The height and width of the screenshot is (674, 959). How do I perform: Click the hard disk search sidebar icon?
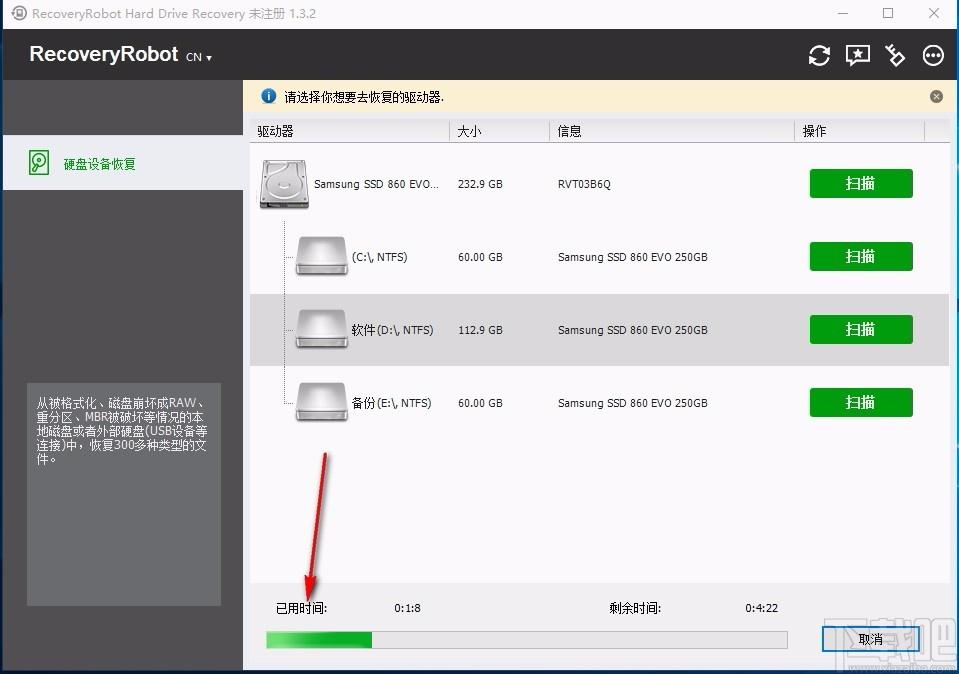pyautogui.click(x=39, y=163)
